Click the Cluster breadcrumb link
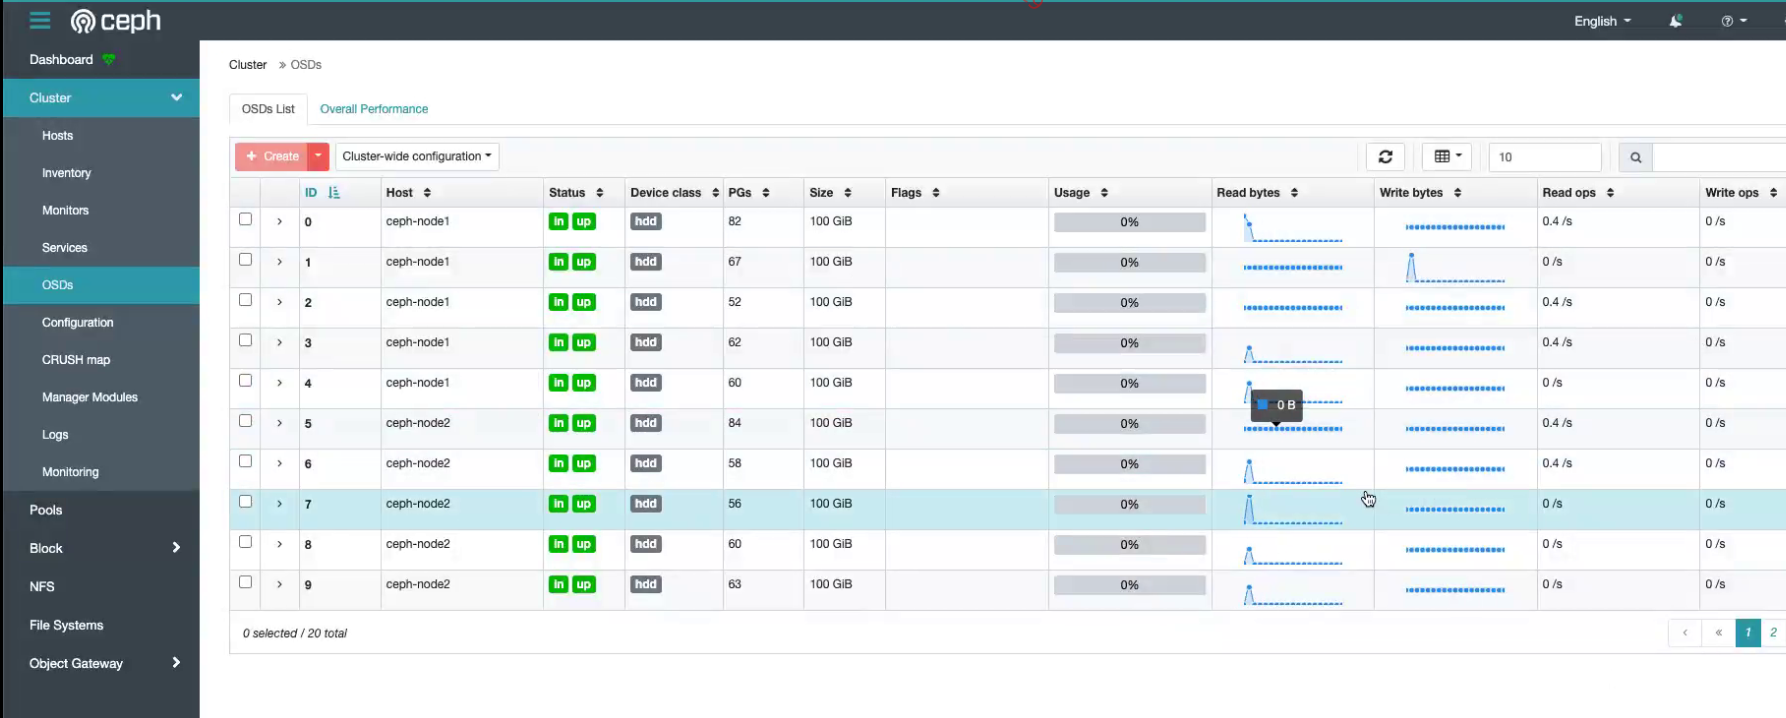 pyautogui.click(x=247, y=65)
